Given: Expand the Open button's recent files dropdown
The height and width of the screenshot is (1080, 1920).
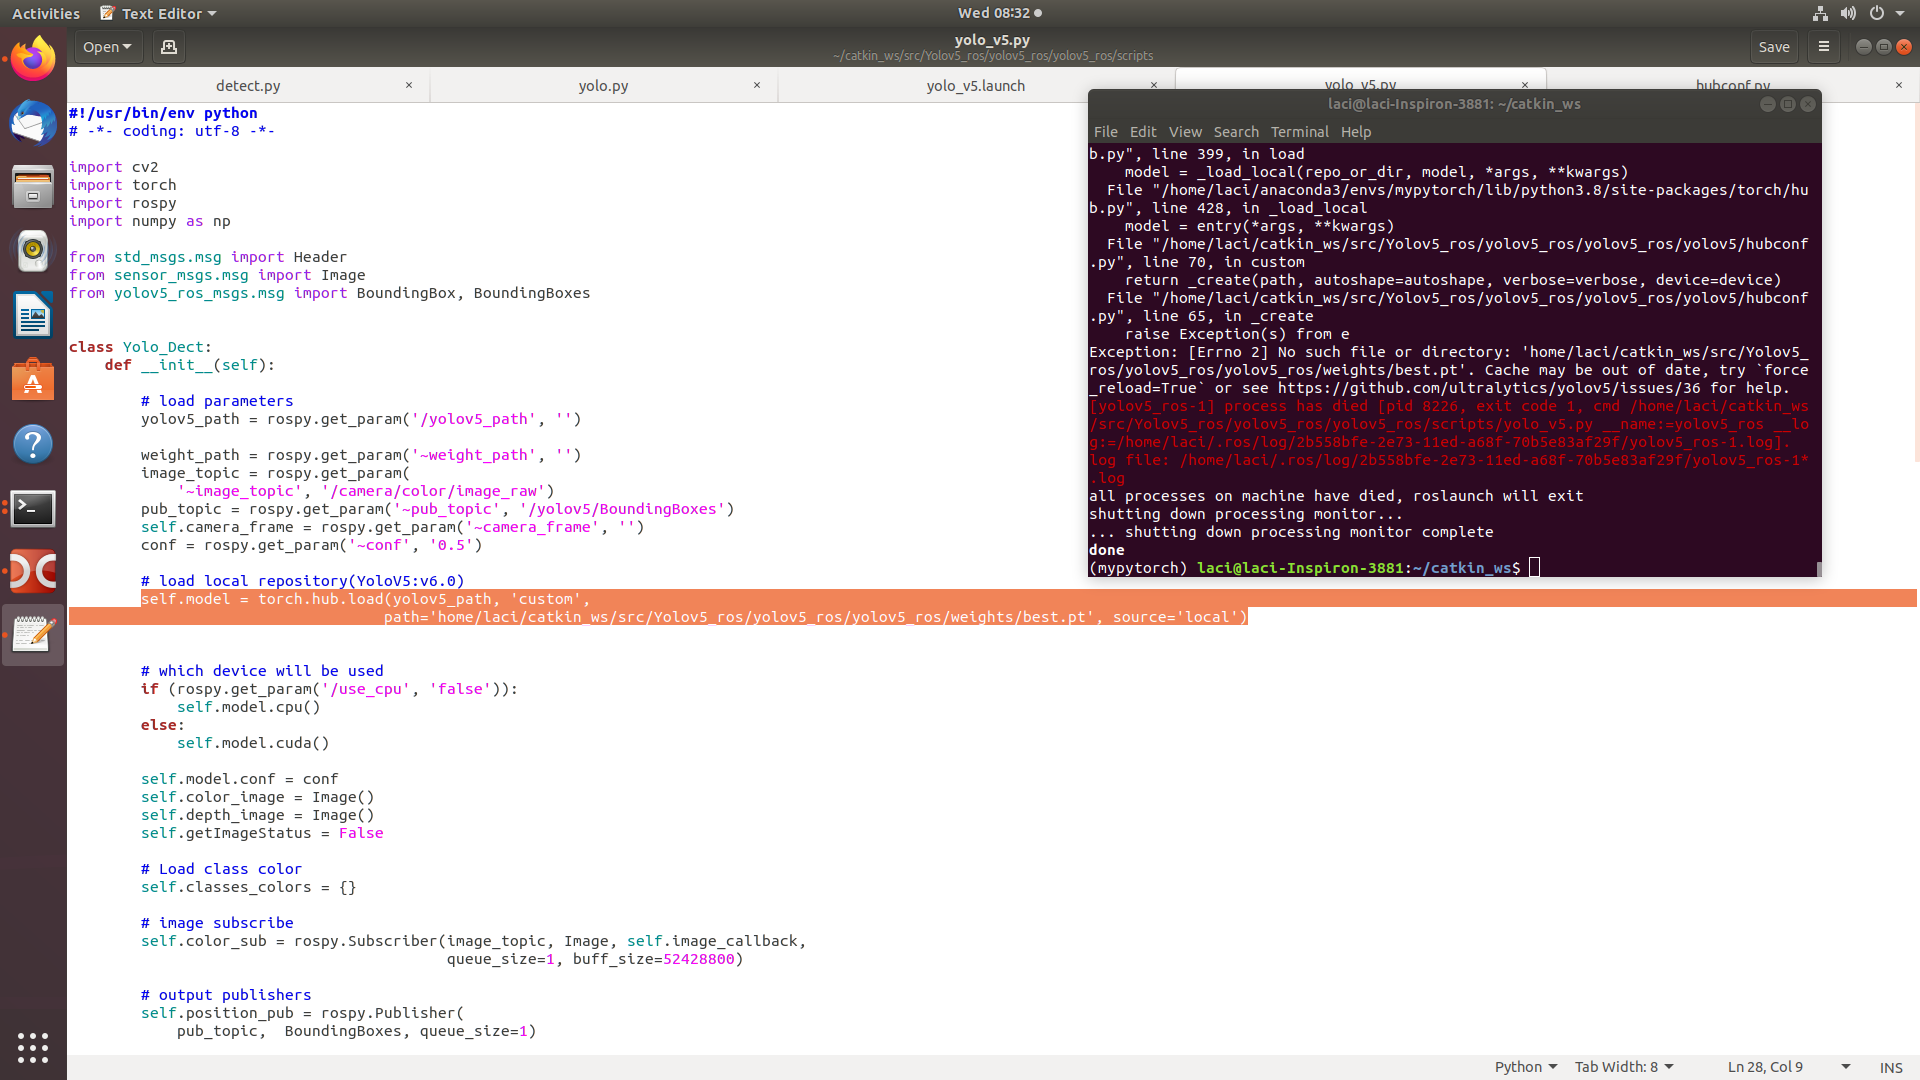Looking at the screenshot, I should coord(126,47).
